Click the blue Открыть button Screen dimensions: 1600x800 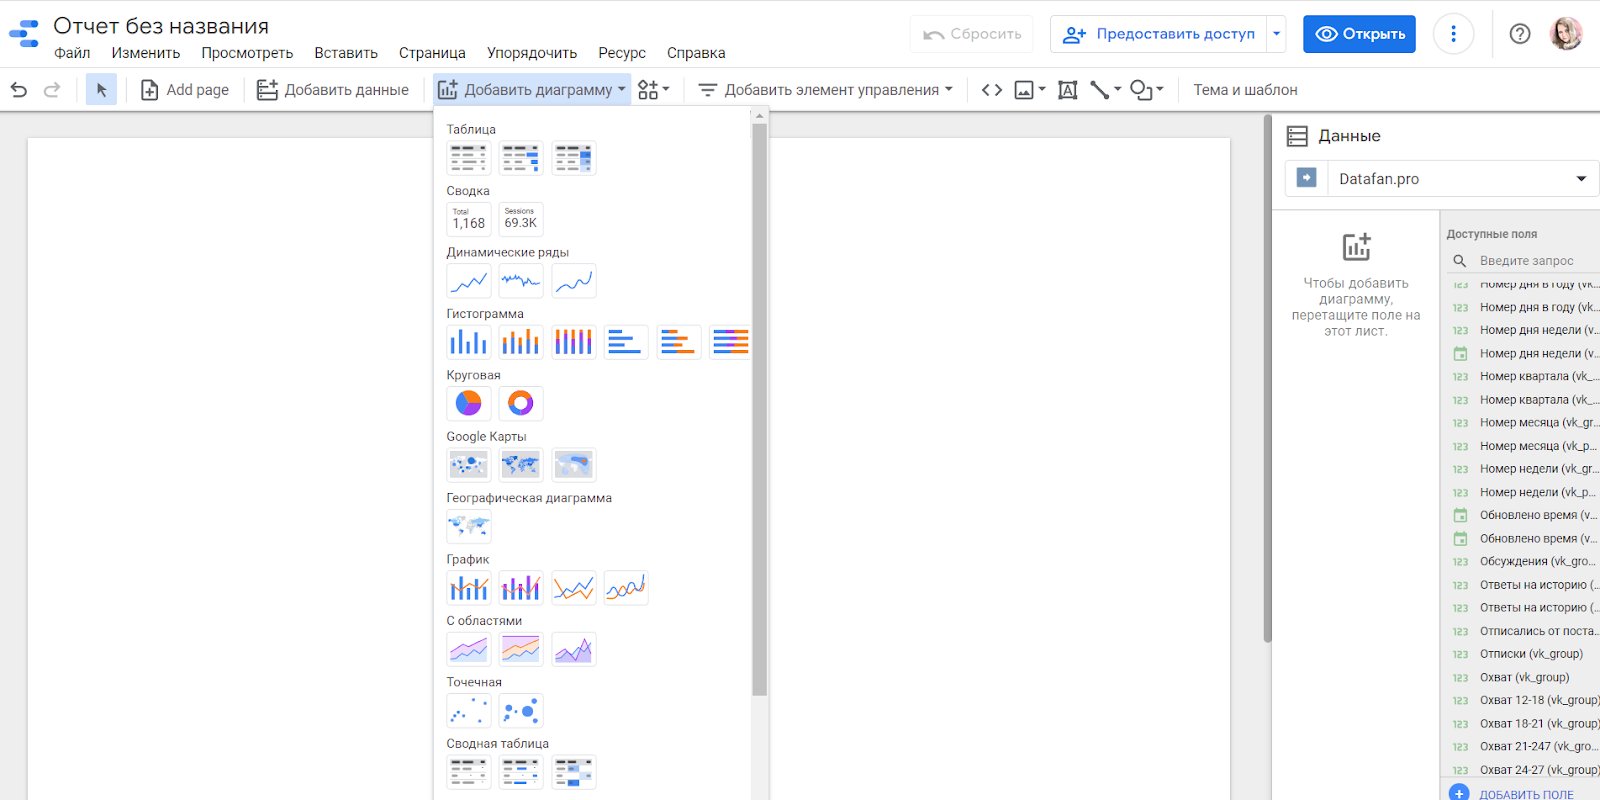click(1358, 34)
